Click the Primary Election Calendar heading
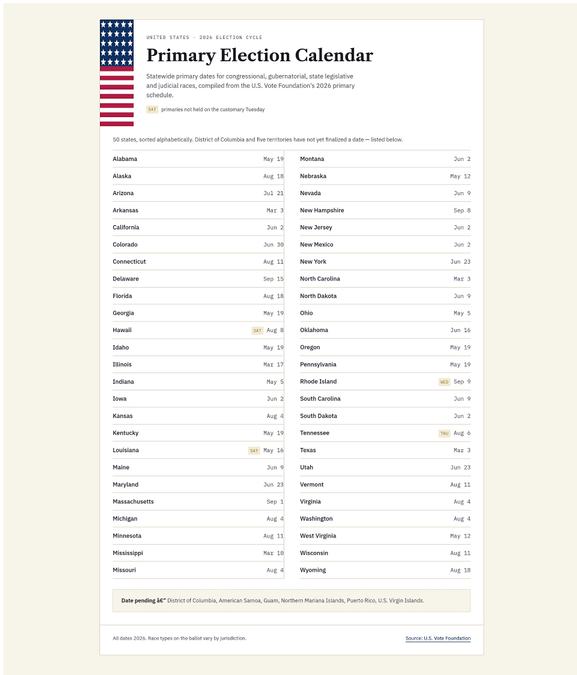Viewport: 577px width, 675px height. [260, 55]
